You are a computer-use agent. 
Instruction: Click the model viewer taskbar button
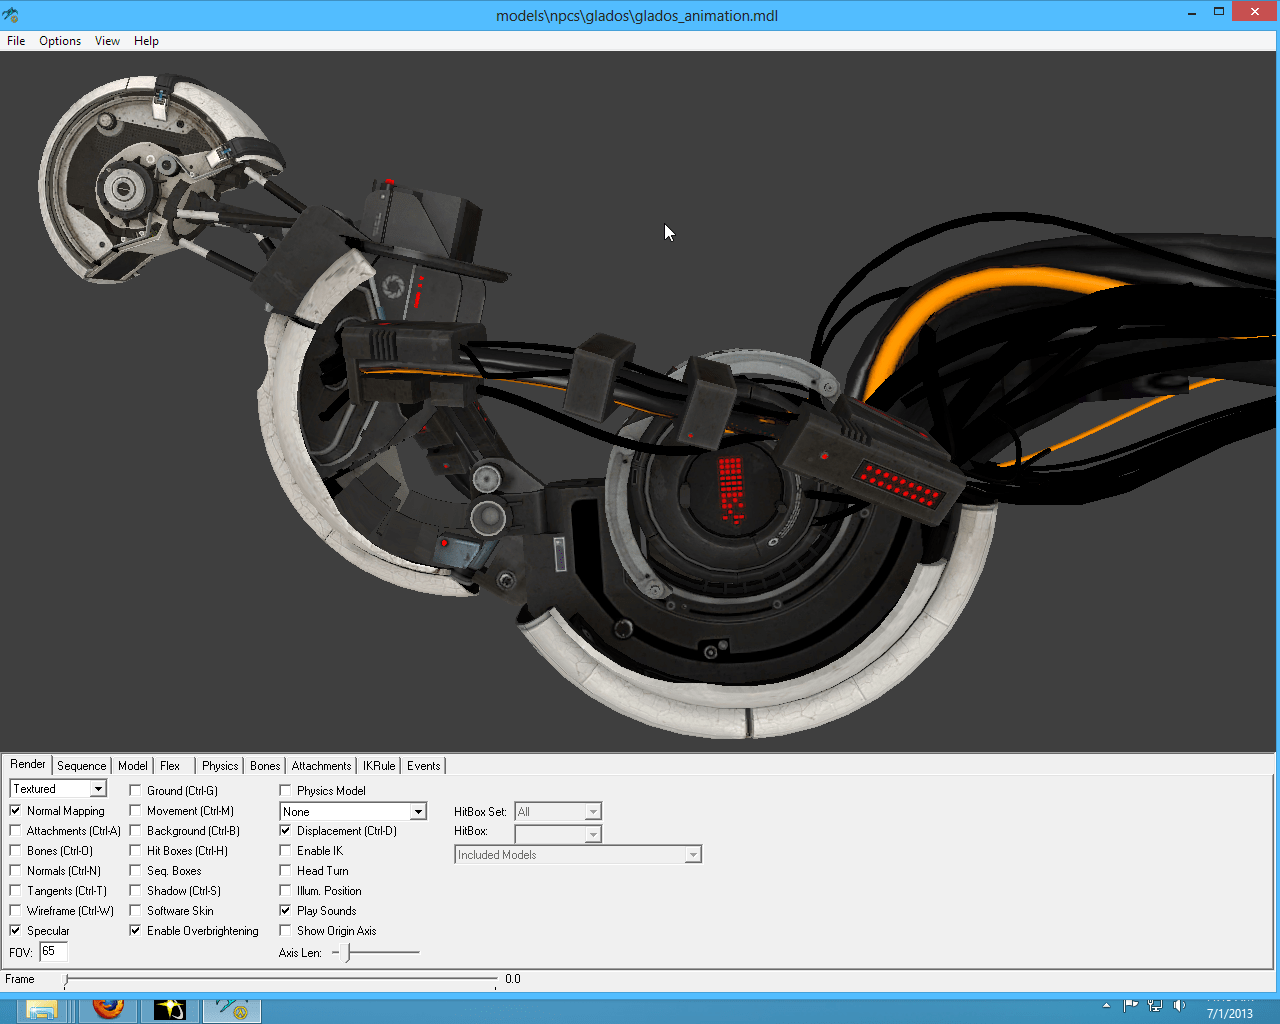pos(232,1009)
